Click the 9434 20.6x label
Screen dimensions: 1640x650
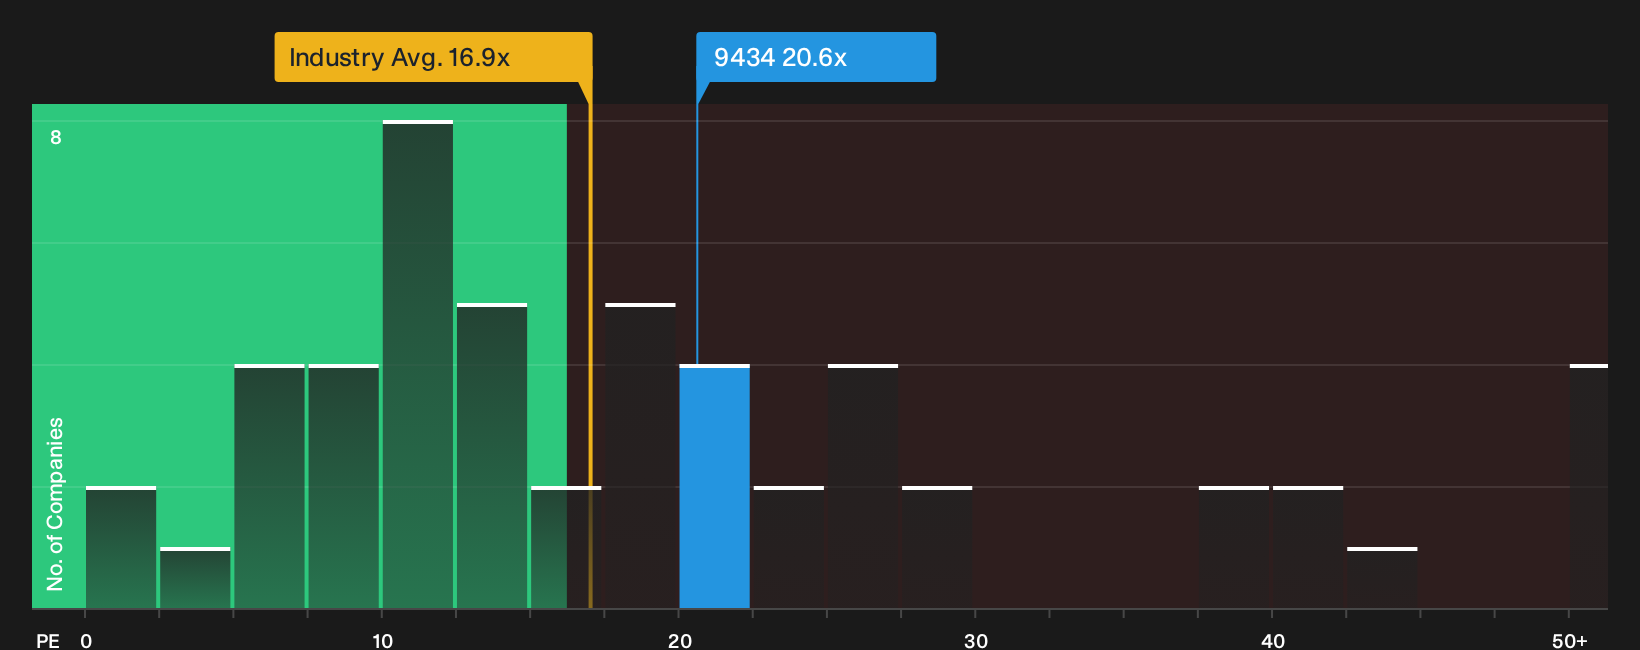816,57
